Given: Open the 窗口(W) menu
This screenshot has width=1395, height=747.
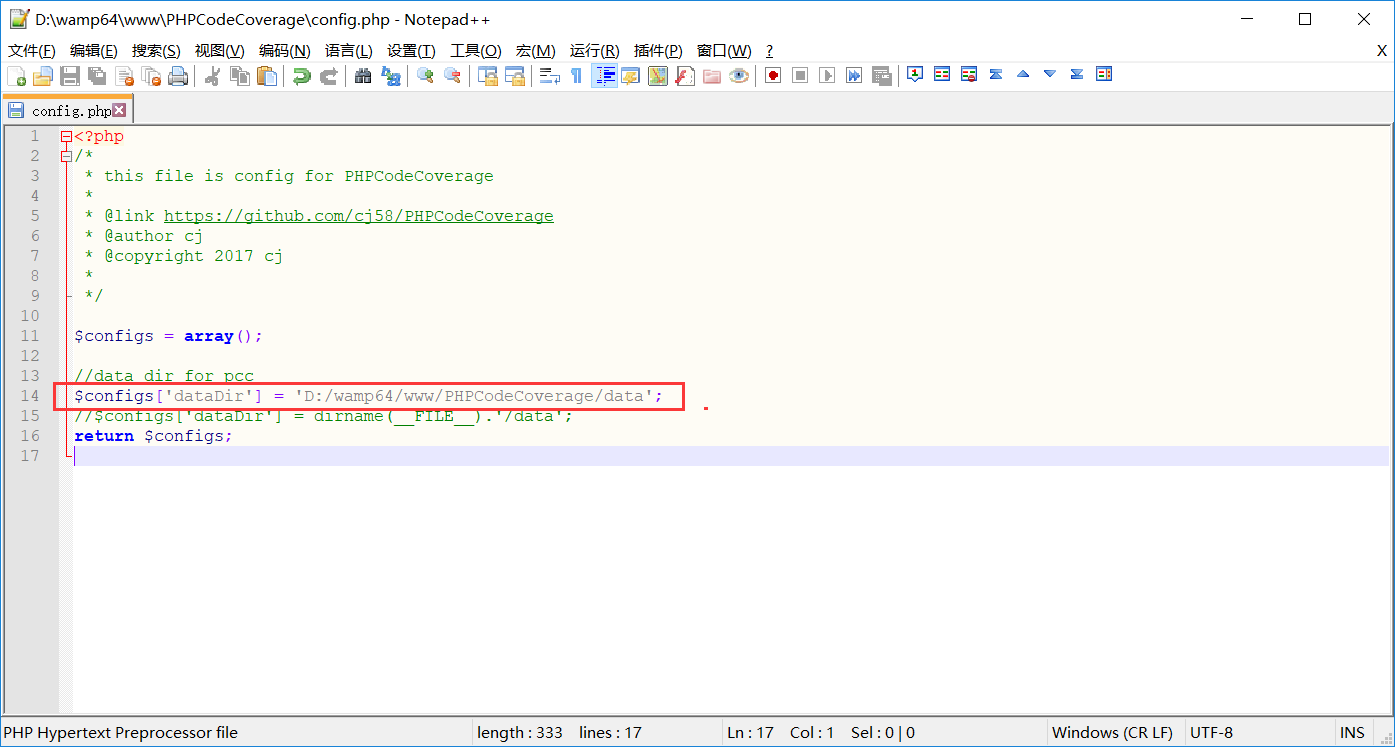Looking at the screenshot, I should click(x=724, y=51).
